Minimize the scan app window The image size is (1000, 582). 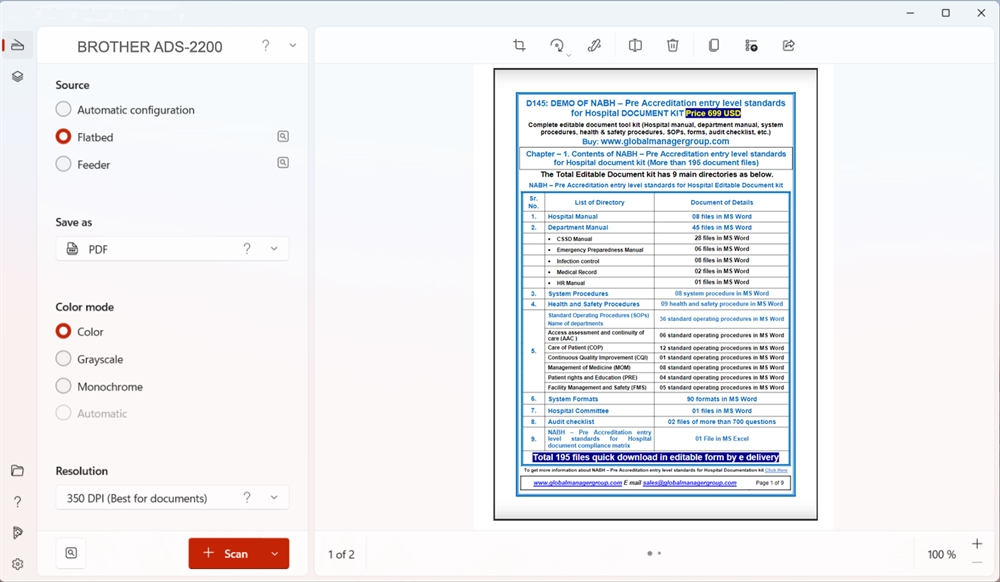coord(911,13)
